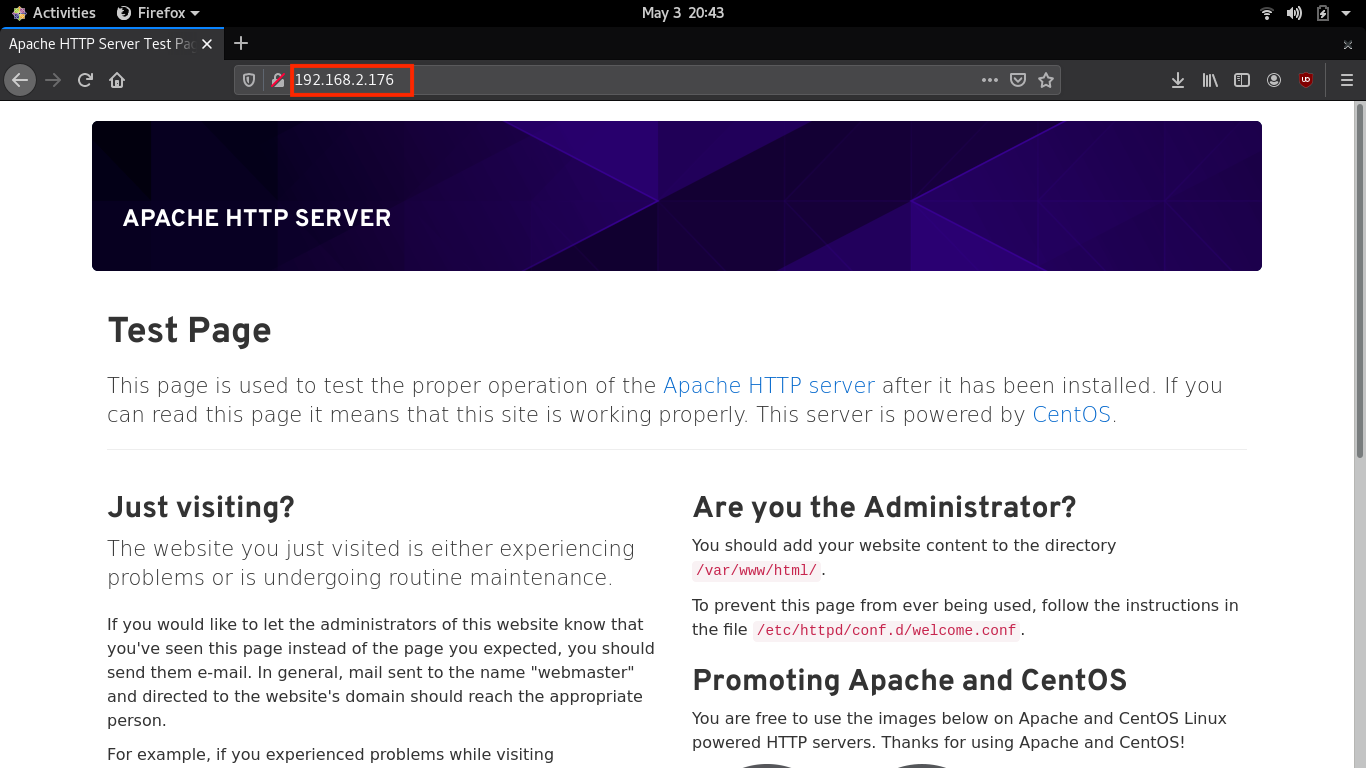The height and width of the screenshot is (768, 1366).
Task: Open uBlock Origin extension icon
Action: [1306, 80]
